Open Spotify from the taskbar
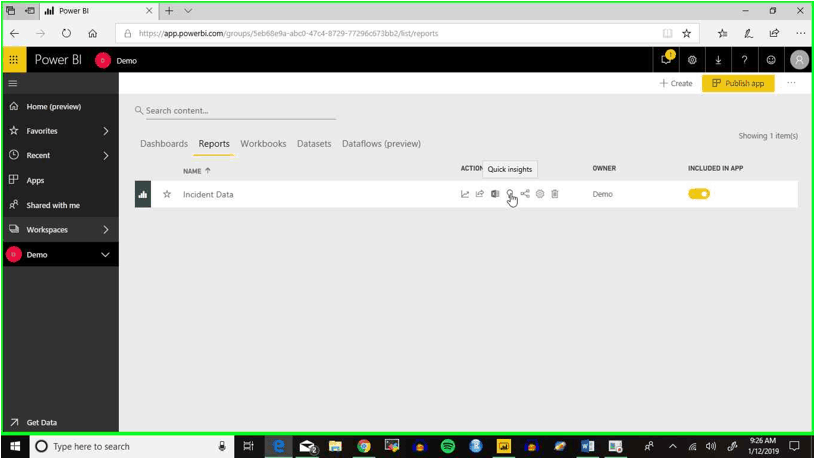 [448, 446]
